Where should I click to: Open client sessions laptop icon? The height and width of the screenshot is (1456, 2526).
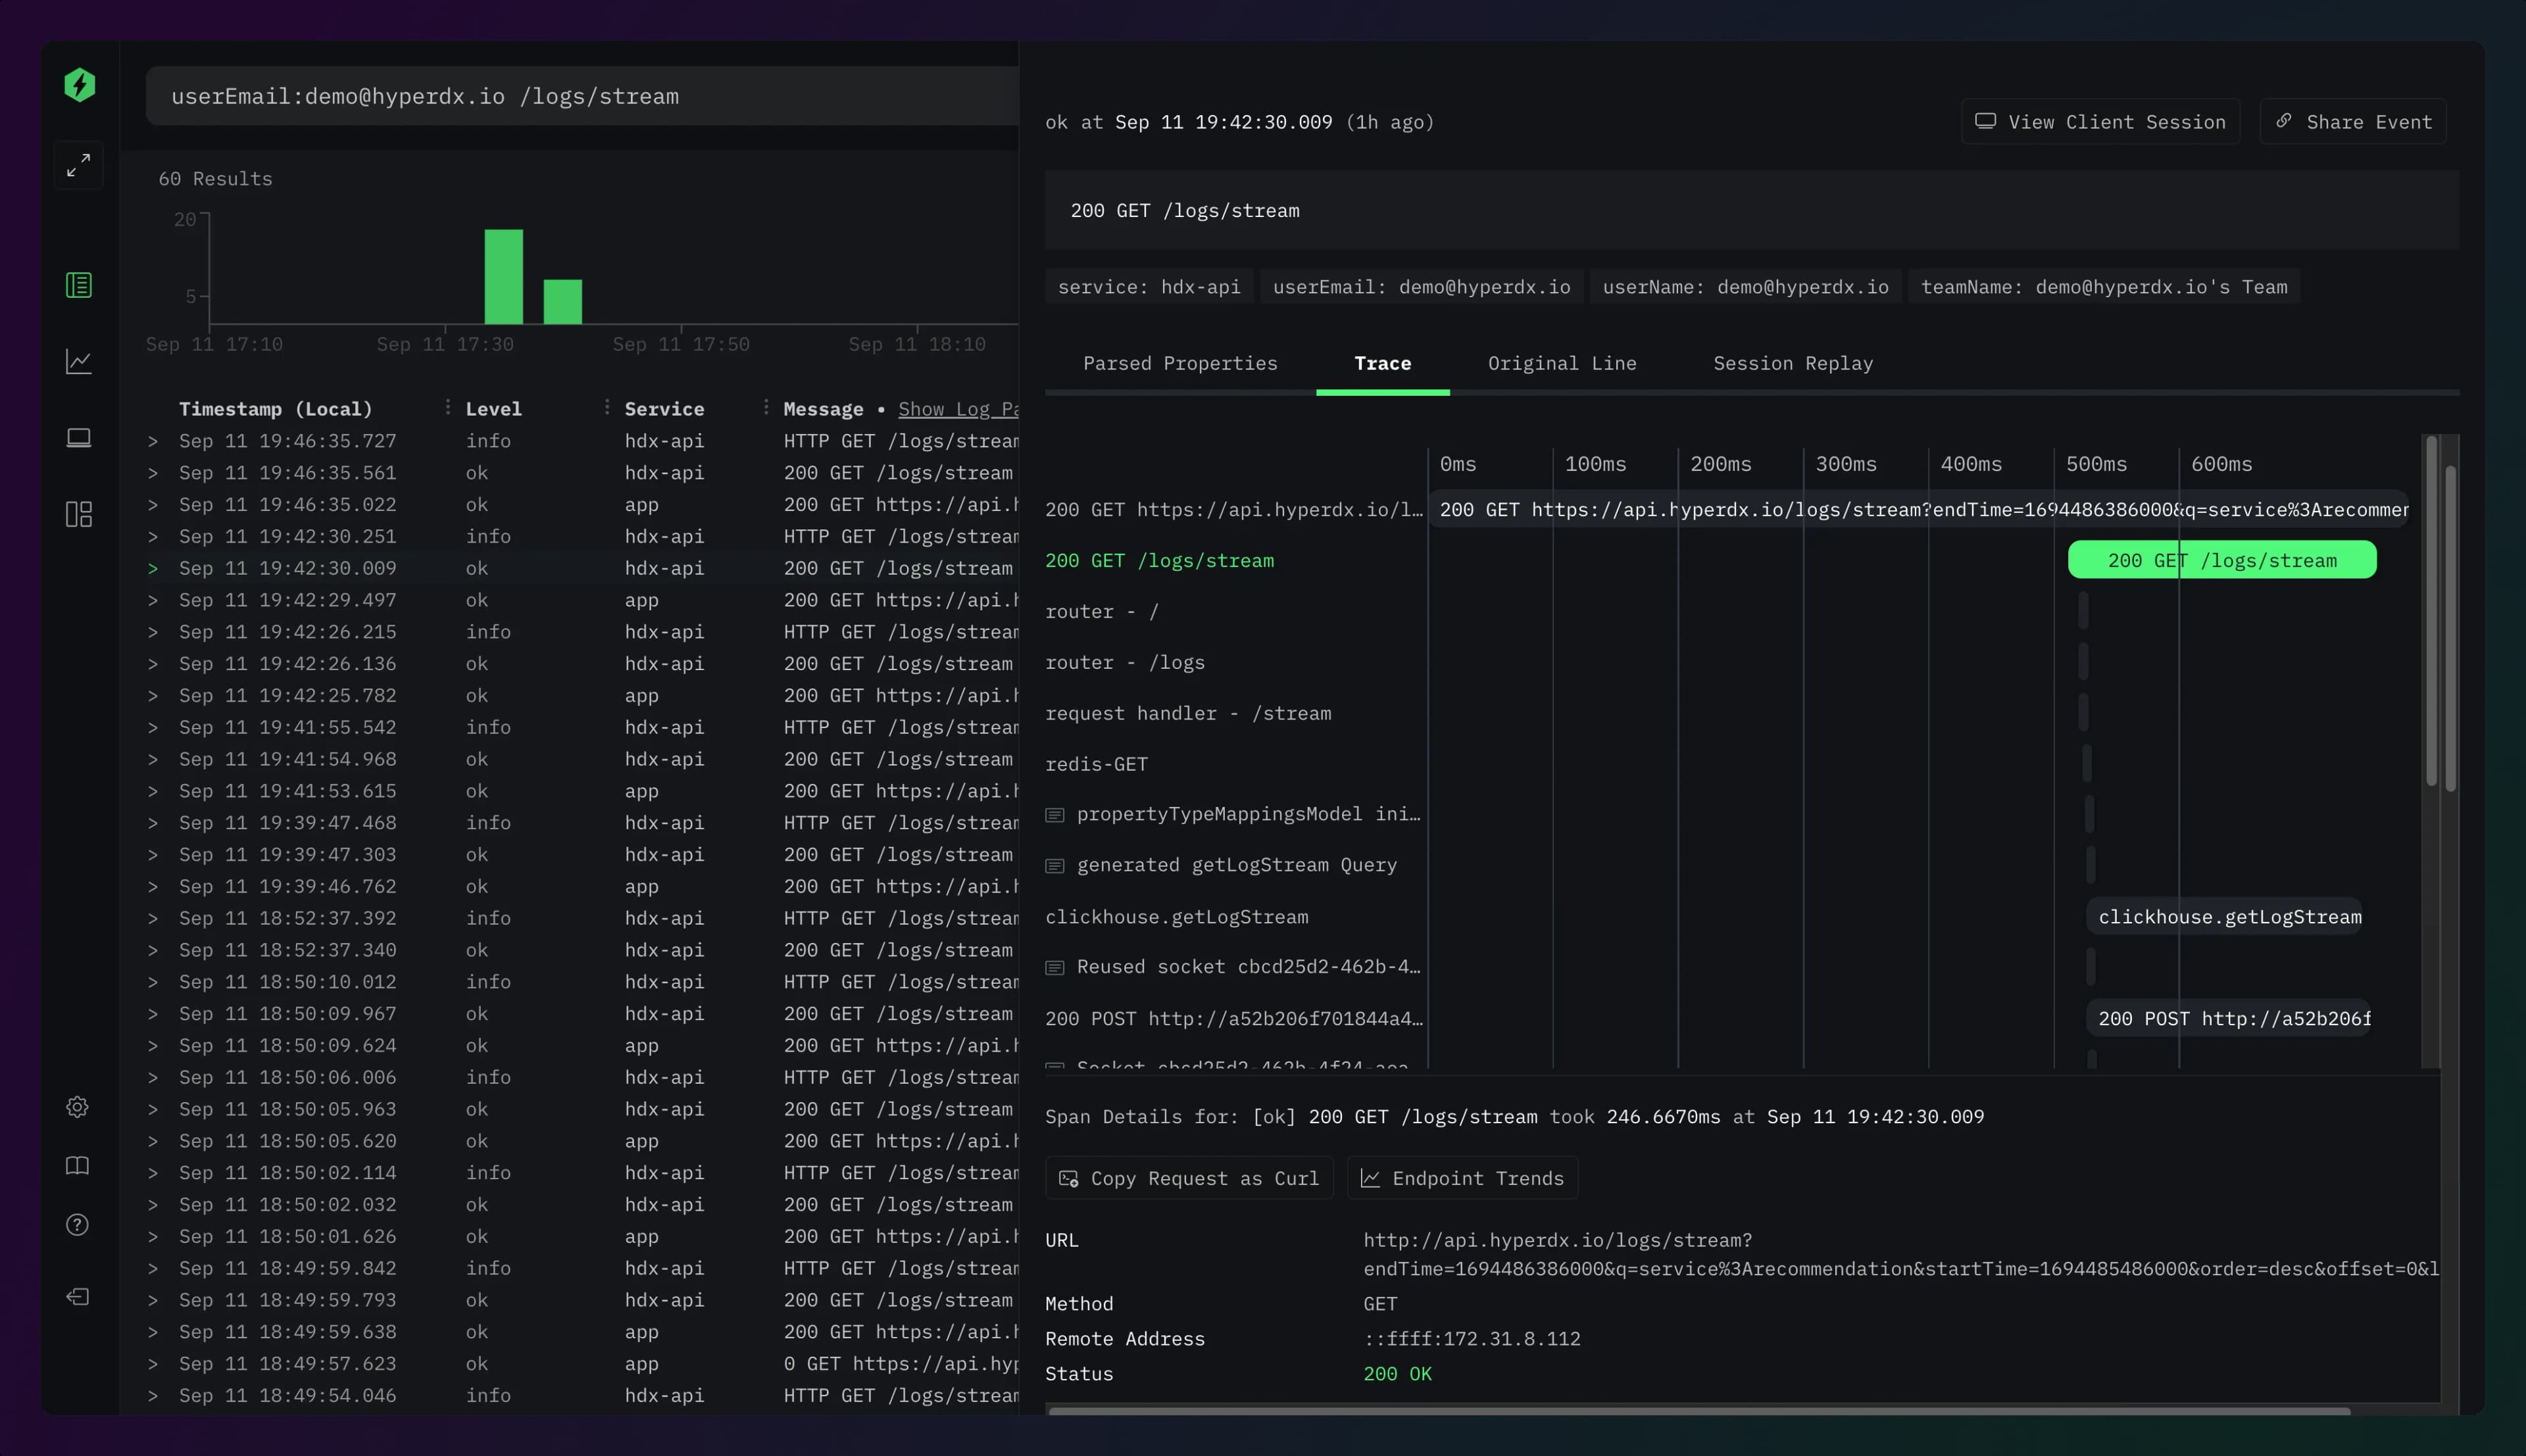[79, 438]
